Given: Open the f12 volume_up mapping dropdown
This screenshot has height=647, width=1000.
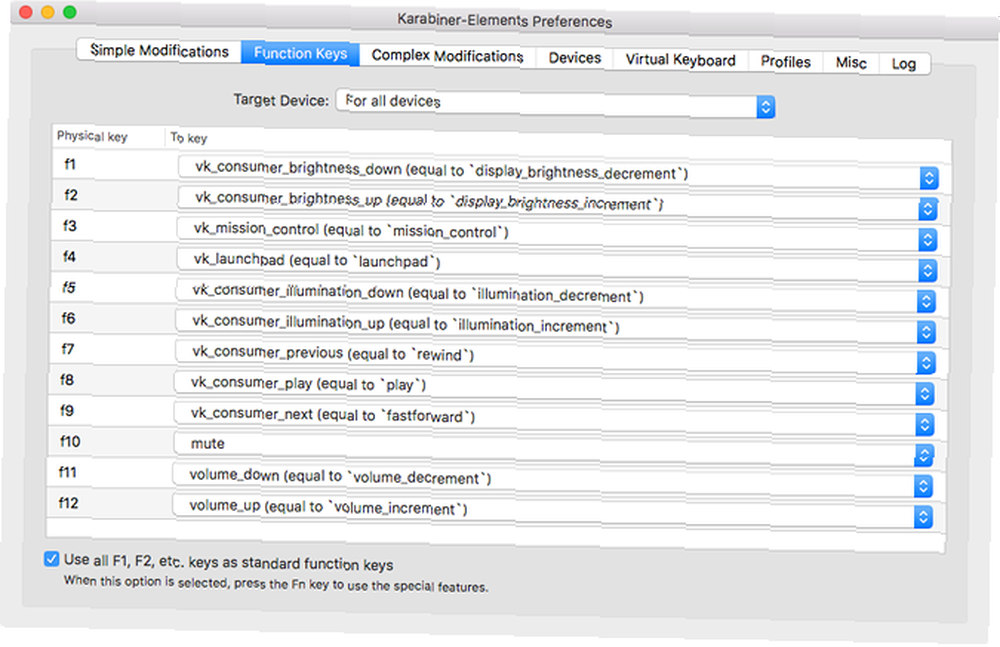Looking at the screenshot, I should pos(552,509).
